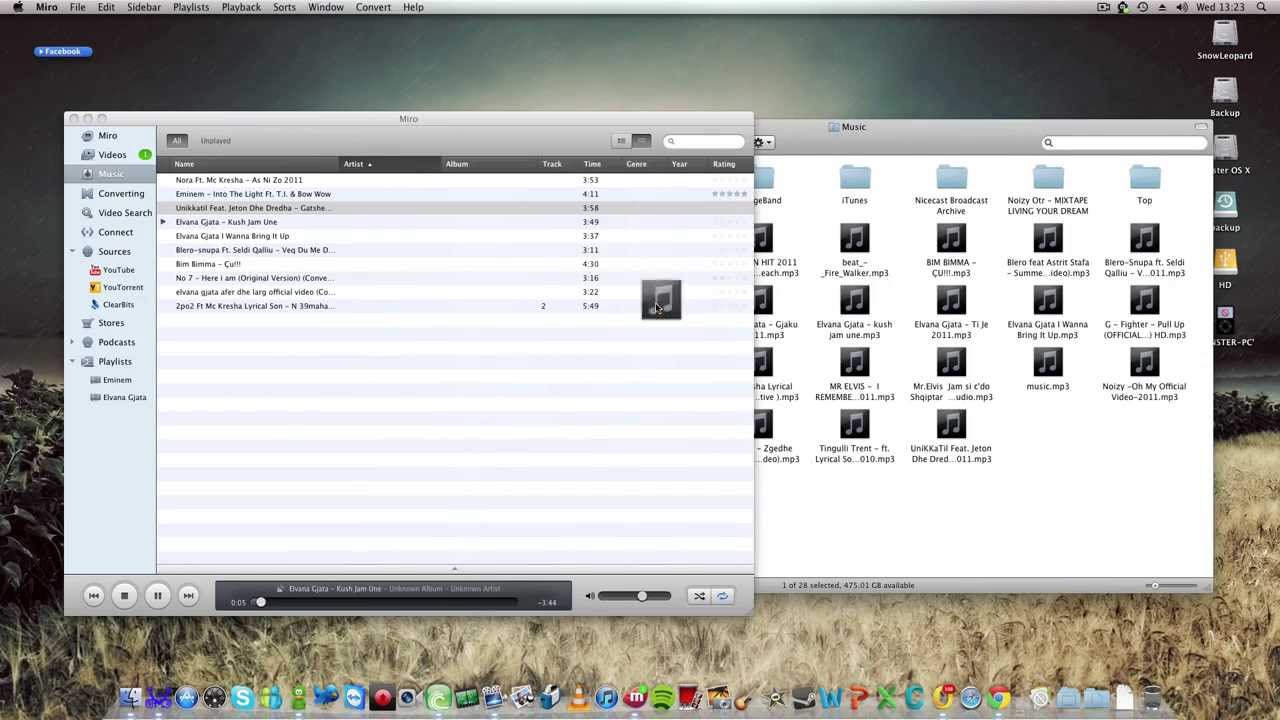Select the All filter button

176,141
